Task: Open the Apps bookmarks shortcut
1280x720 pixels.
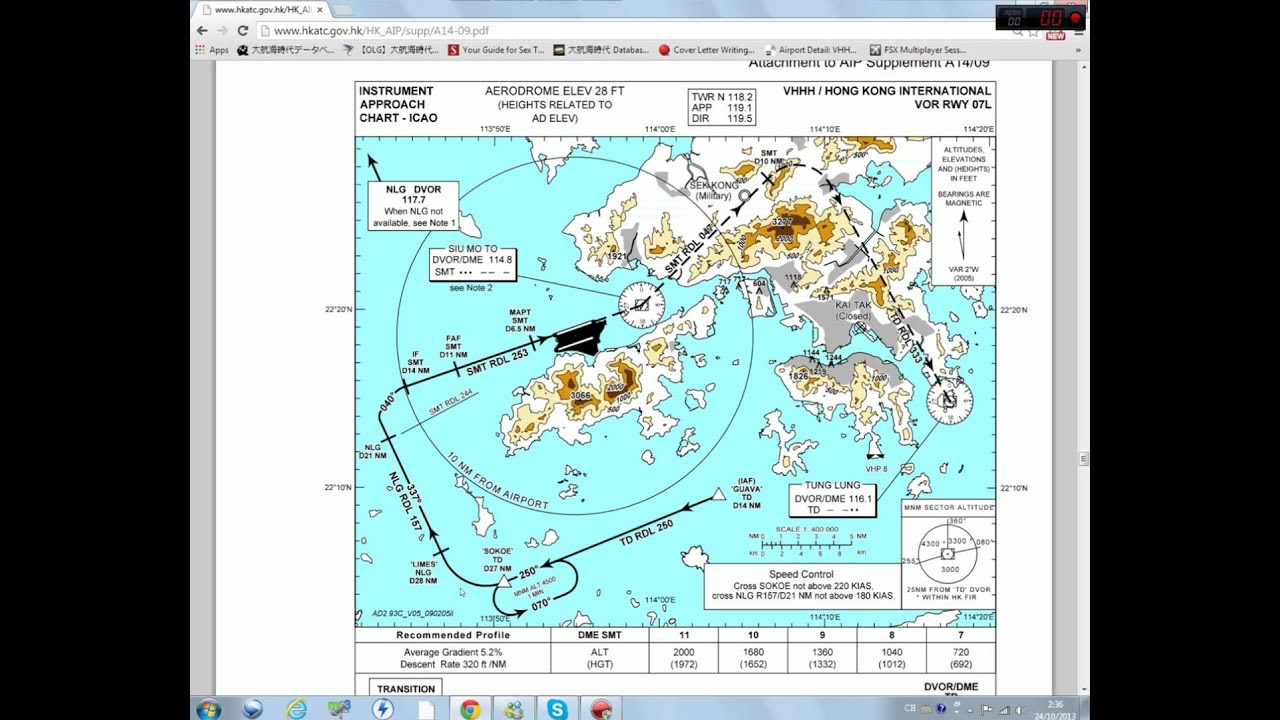Action: 212,49
